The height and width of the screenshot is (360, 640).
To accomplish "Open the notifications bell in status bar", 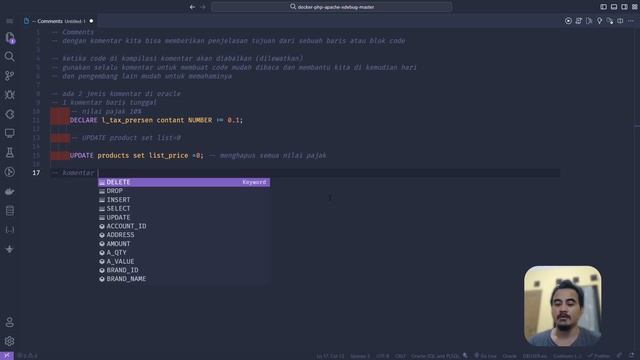I will (632, 356).
